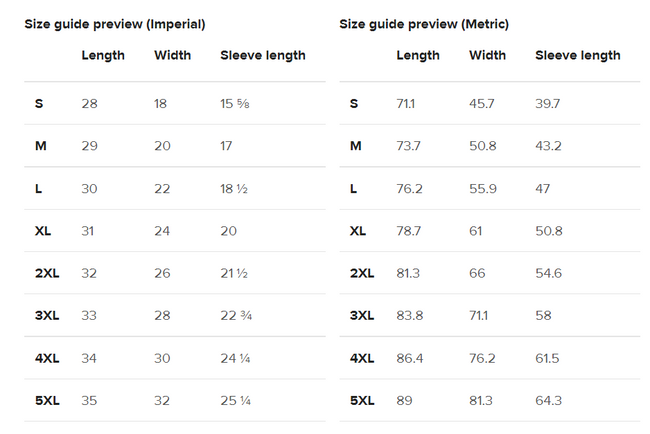Screen dimensions: 650x434
Task: Click the Width column header in Metric table
Action: 487,56
